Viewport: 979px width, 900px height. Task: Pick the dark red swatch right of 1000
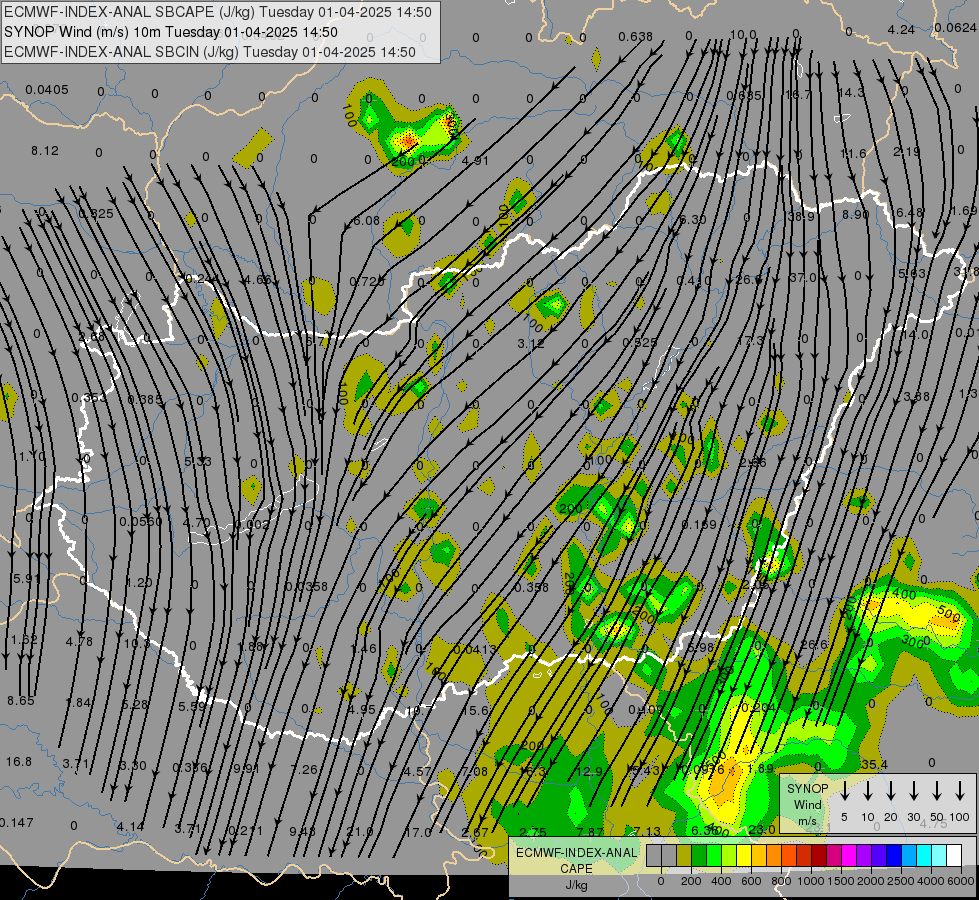(819, 855)
